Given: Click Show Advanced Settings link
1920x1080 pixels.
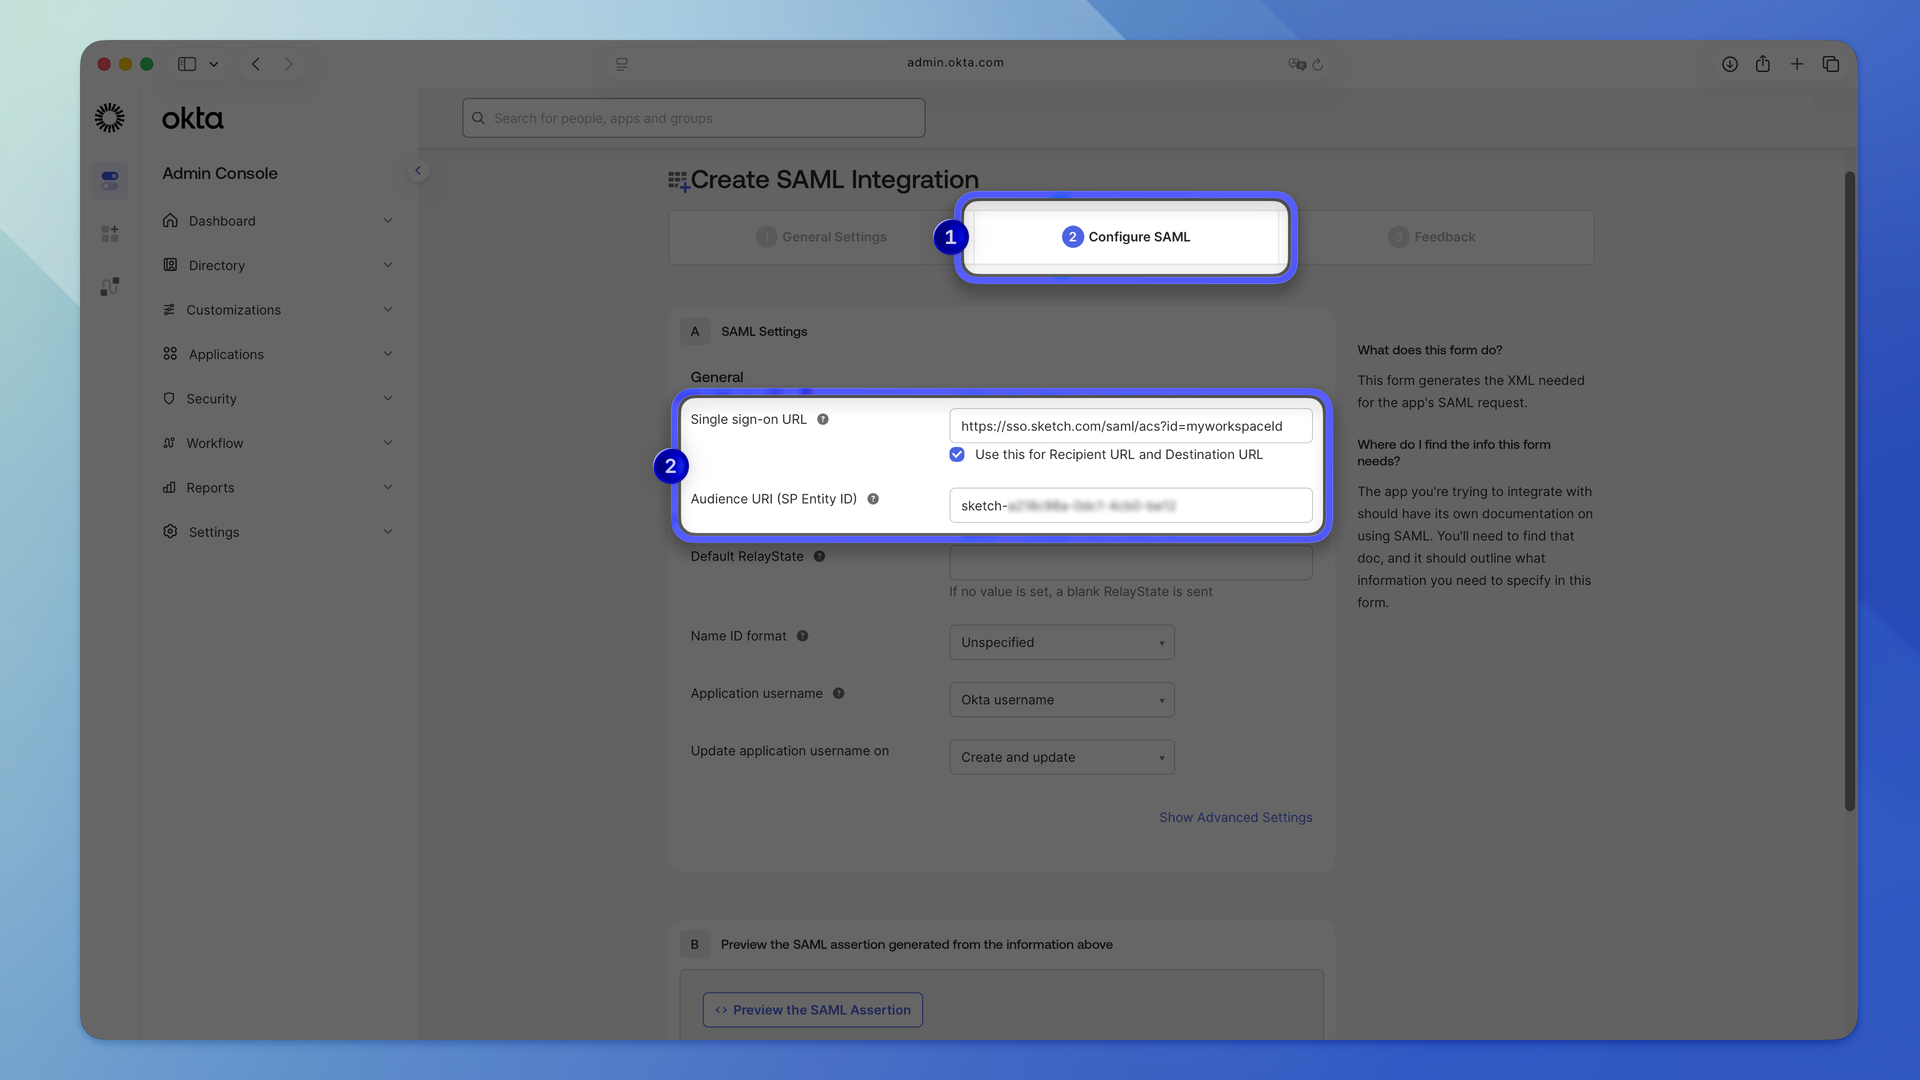Looking at the screenshot, I should (1235, 817).
